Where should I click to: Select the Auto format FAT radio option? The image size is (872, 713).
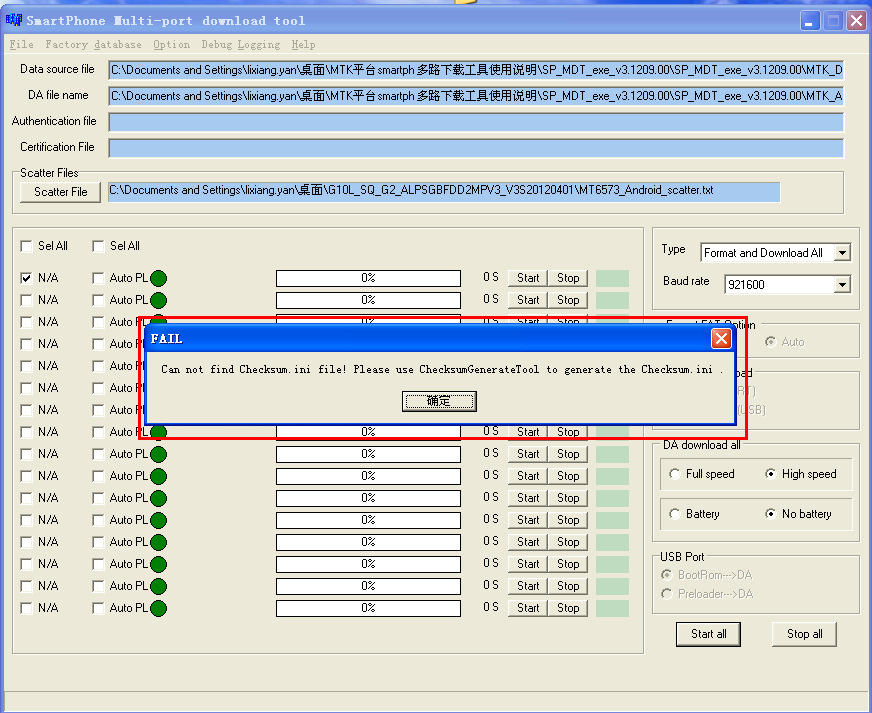tap(770, 341)
